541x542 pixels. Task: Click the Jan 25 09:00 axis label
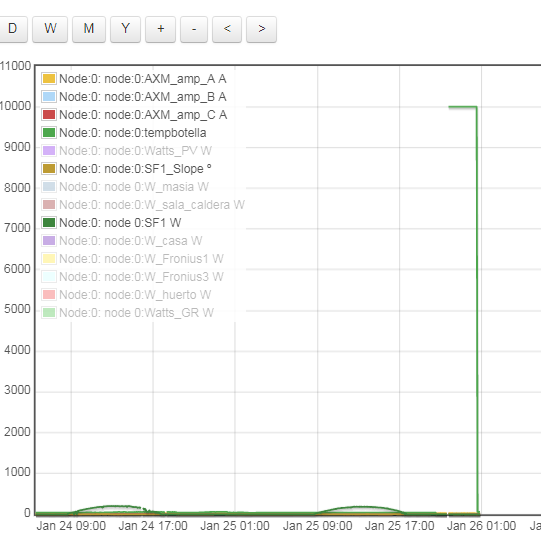(317, 526)
